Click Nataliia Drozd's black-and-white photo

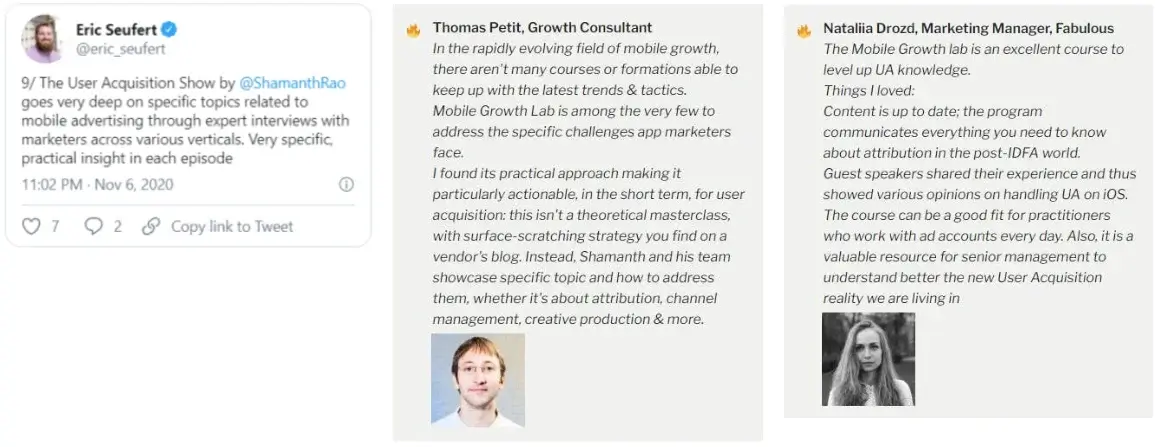click(x=868, y=359)
